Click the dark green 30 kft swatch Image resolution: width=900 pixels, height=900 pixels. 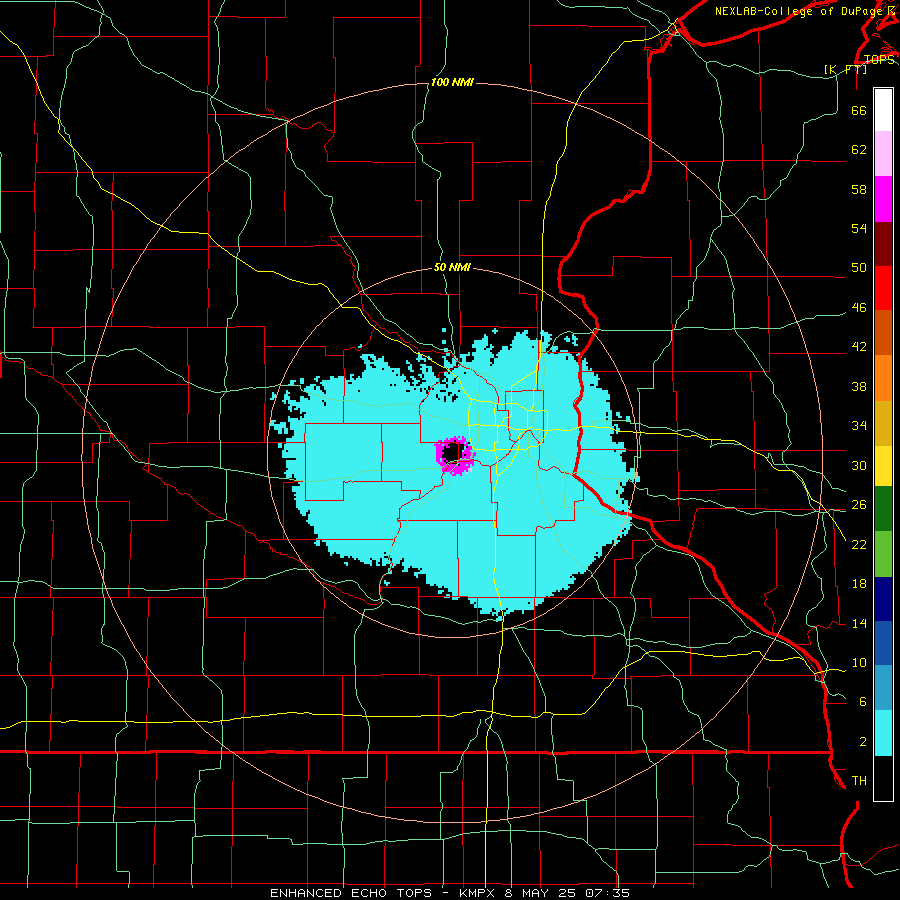click(x=883, y=509)
